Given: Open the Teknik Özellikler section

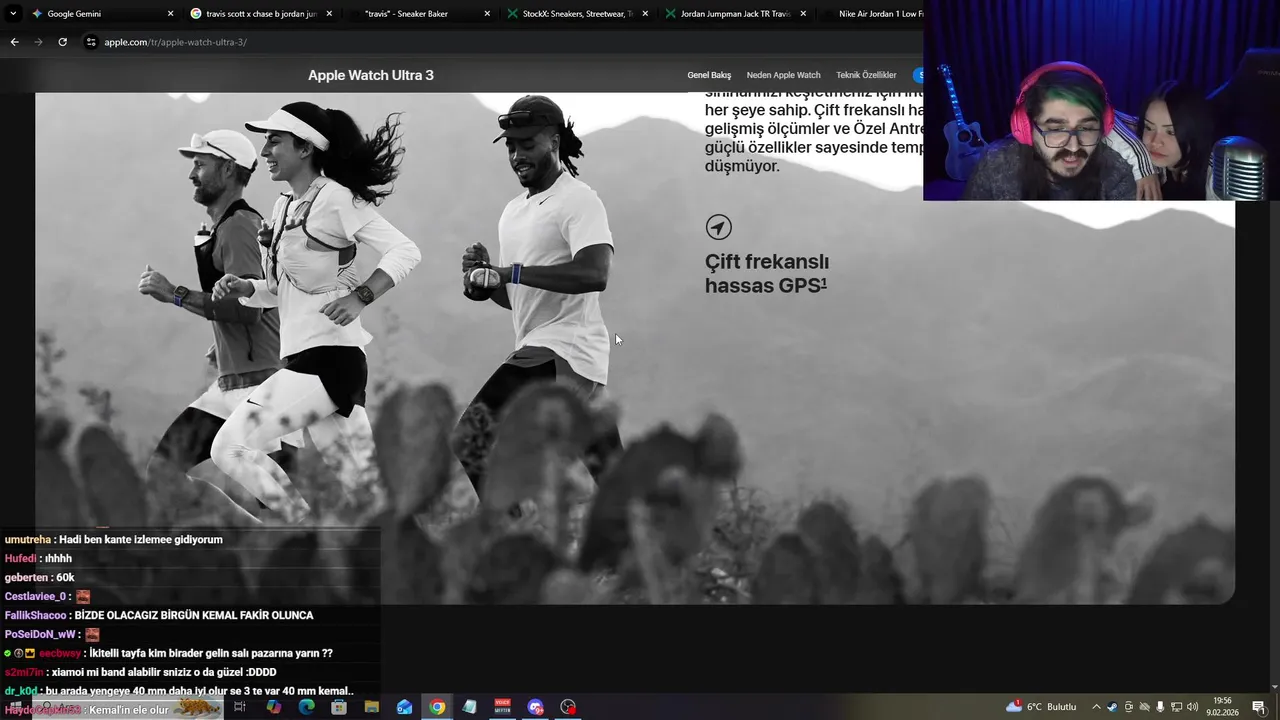Looking at the screenshot, I should 866,75.
